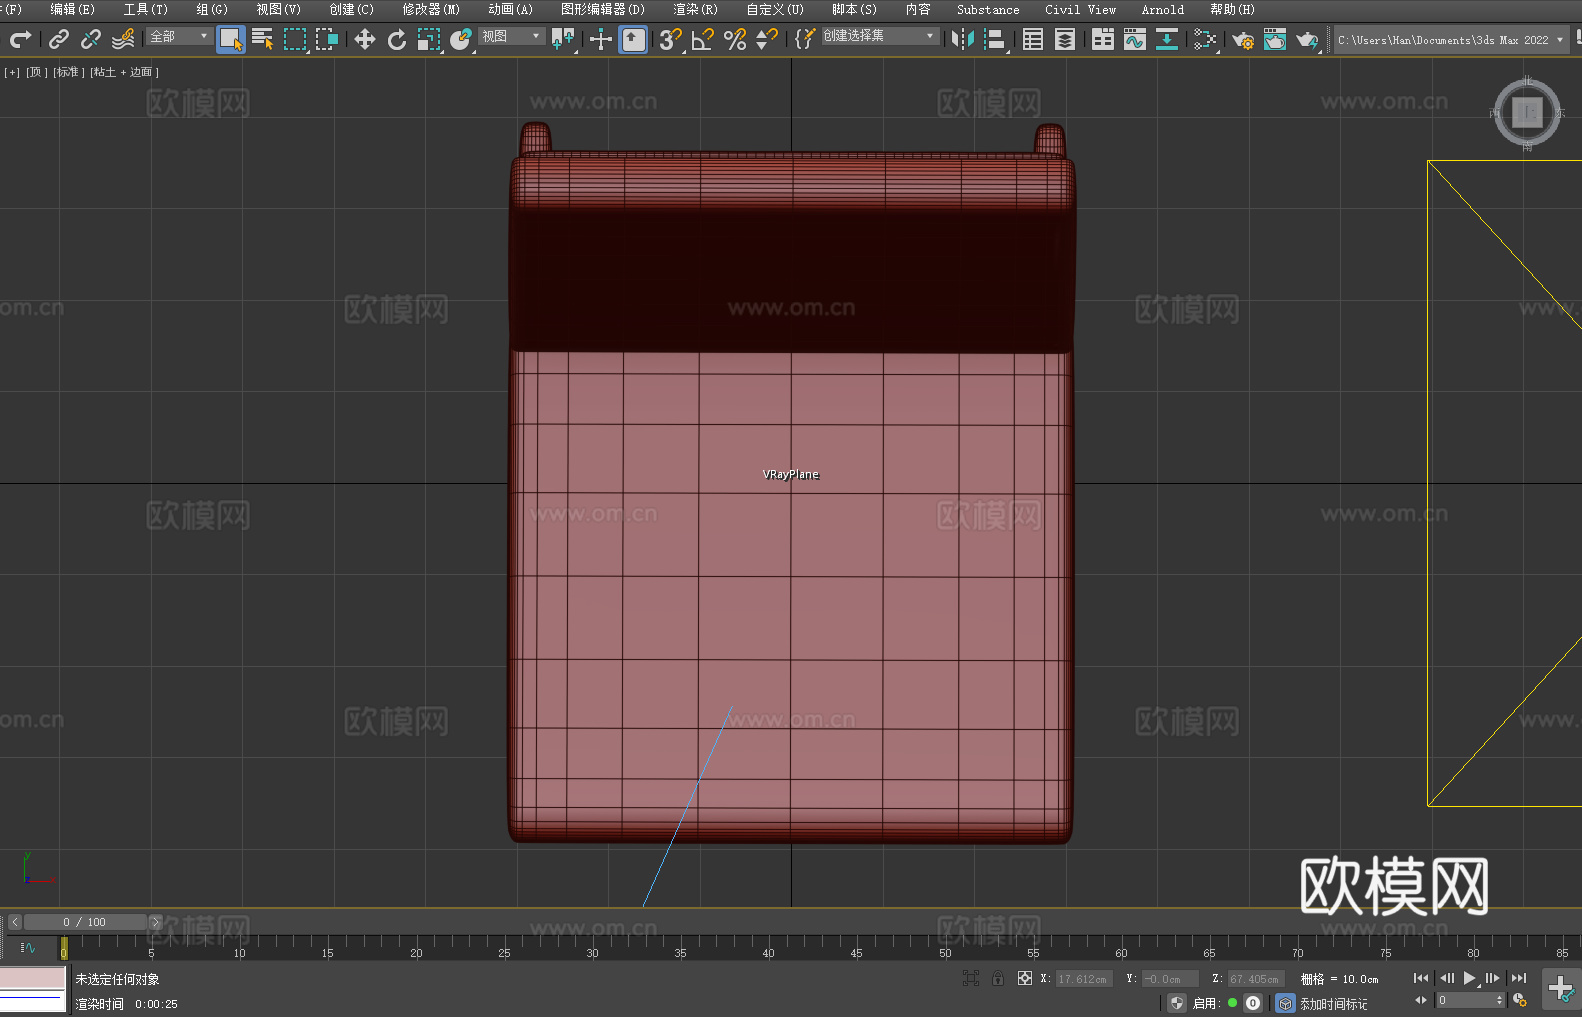Select the Link objects tool
1582x1017 pixels.
59,39
